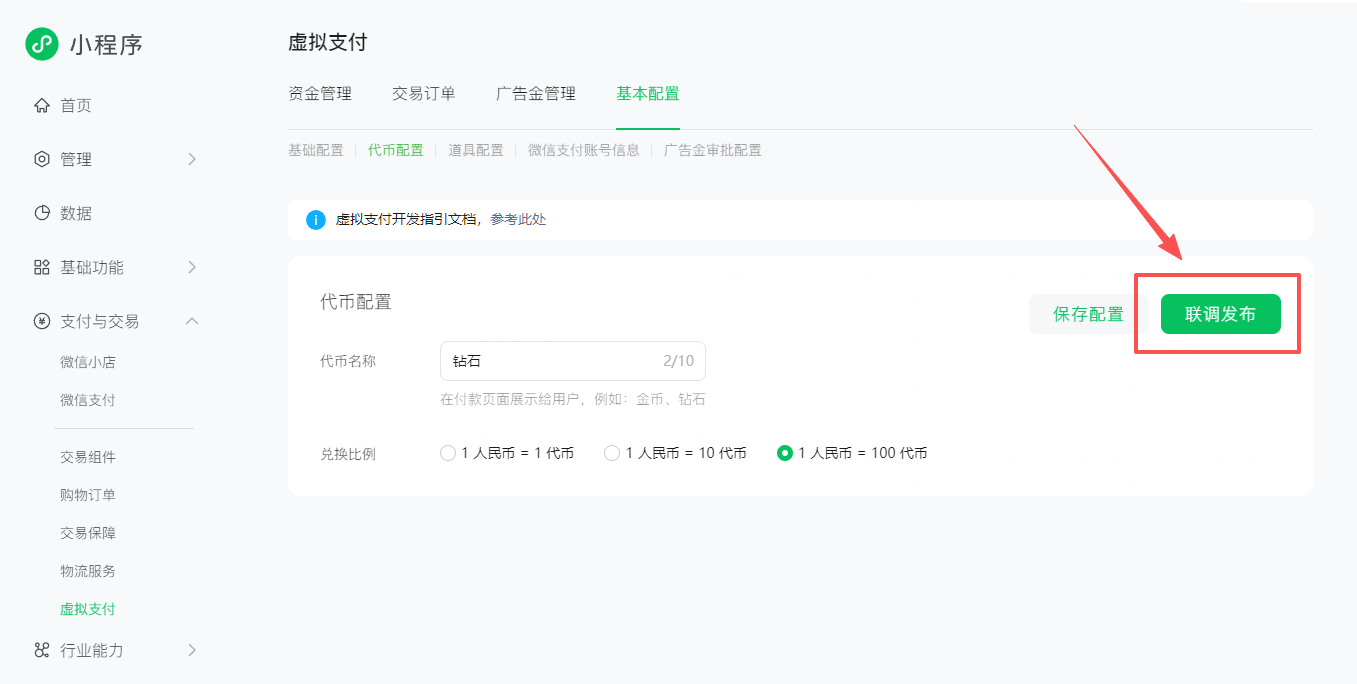Go to 首页 in the sidebar

point(76,106)
